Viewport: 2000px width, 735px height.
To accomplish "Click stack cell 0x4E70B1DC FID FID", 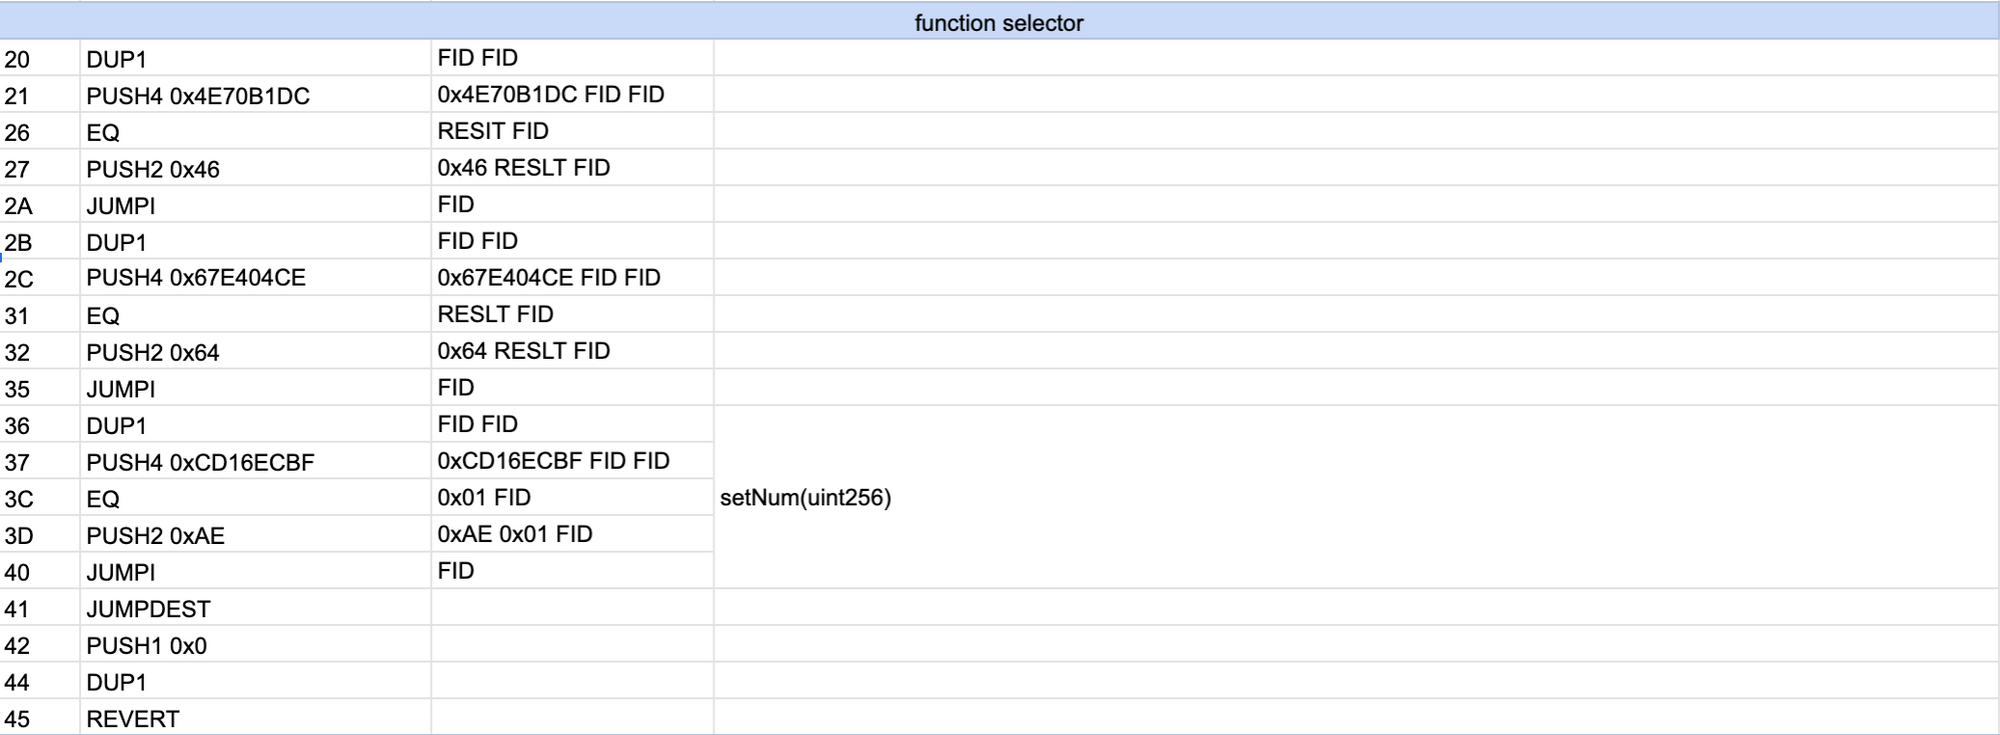I will [x=573, y=95].
